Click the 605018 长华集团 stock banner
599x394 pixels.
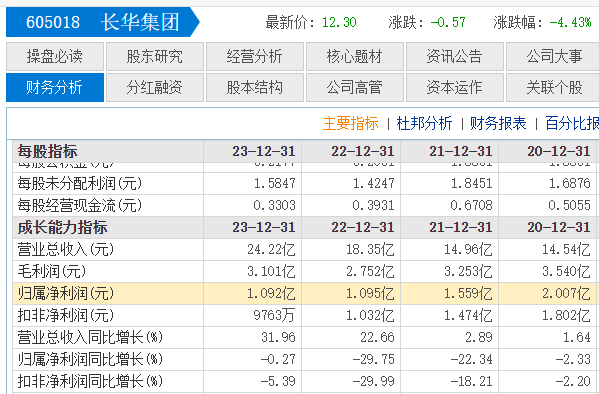pyautogui.click(x=102, y=22)
